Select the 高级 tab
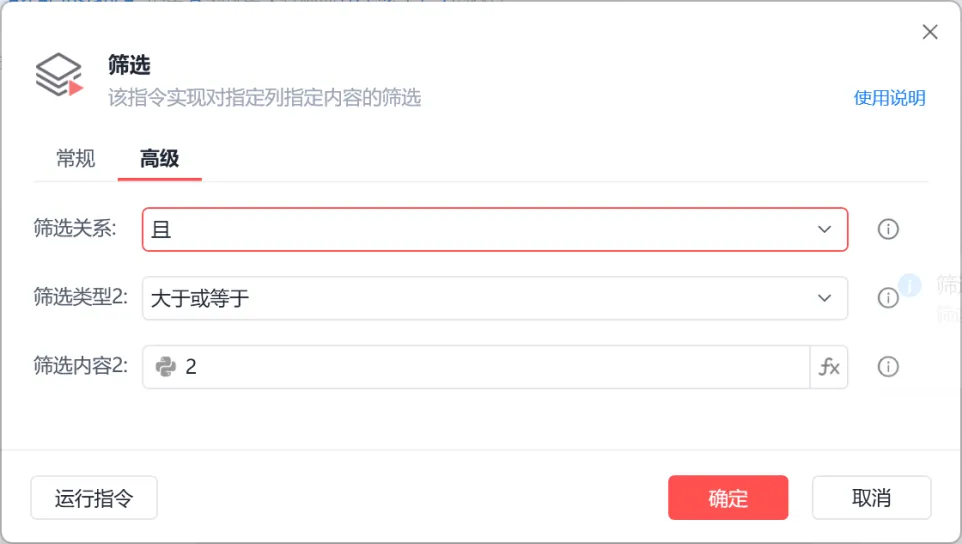Viewport: 962px width, 544px height. pos(160,159)
